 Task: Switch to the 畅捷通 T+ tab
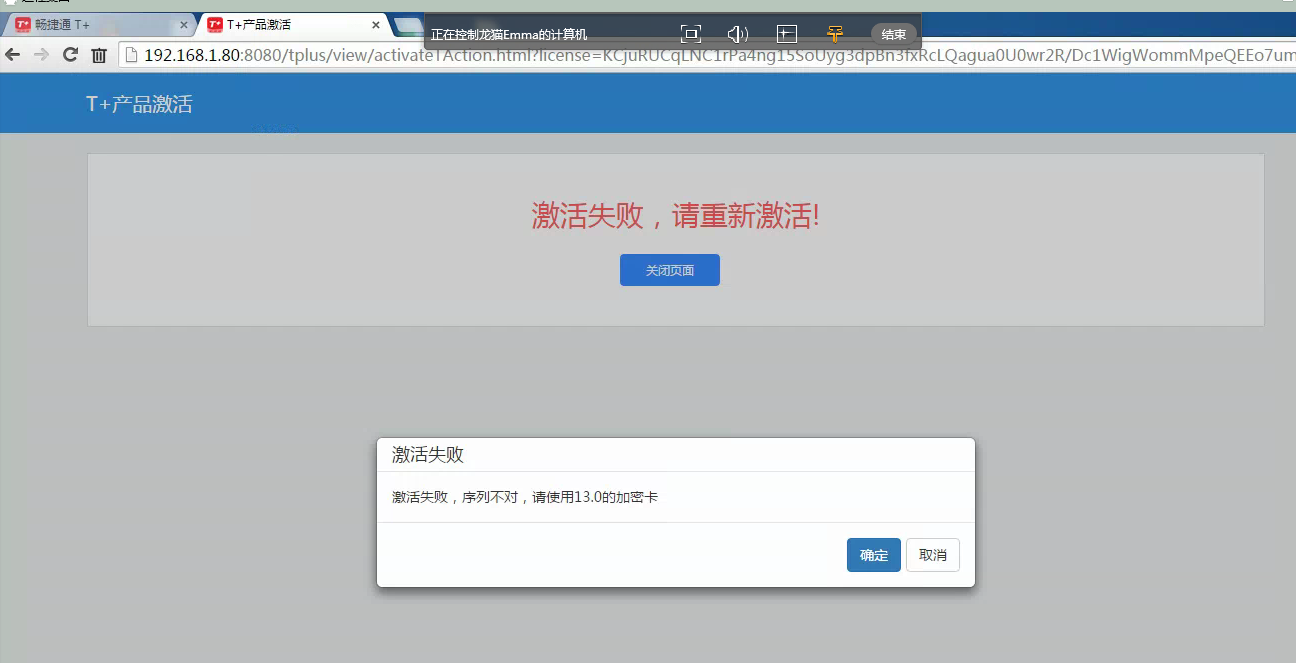[x=98, y=24]
